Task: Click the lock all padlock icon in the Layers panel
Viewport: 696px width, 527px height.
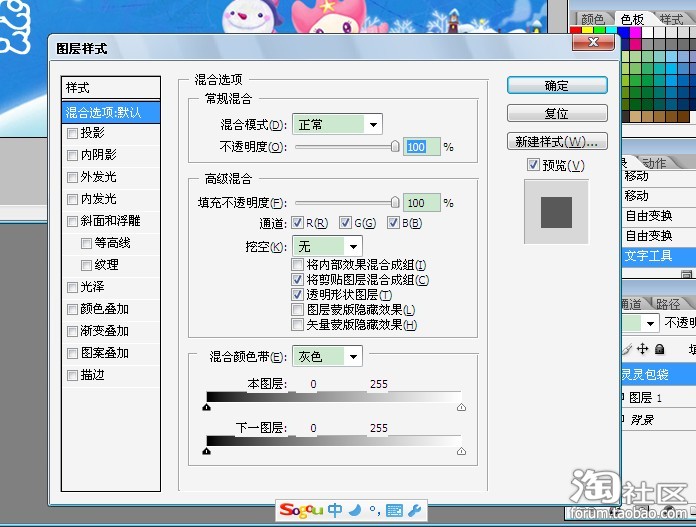Action: [x=660, y=349]
